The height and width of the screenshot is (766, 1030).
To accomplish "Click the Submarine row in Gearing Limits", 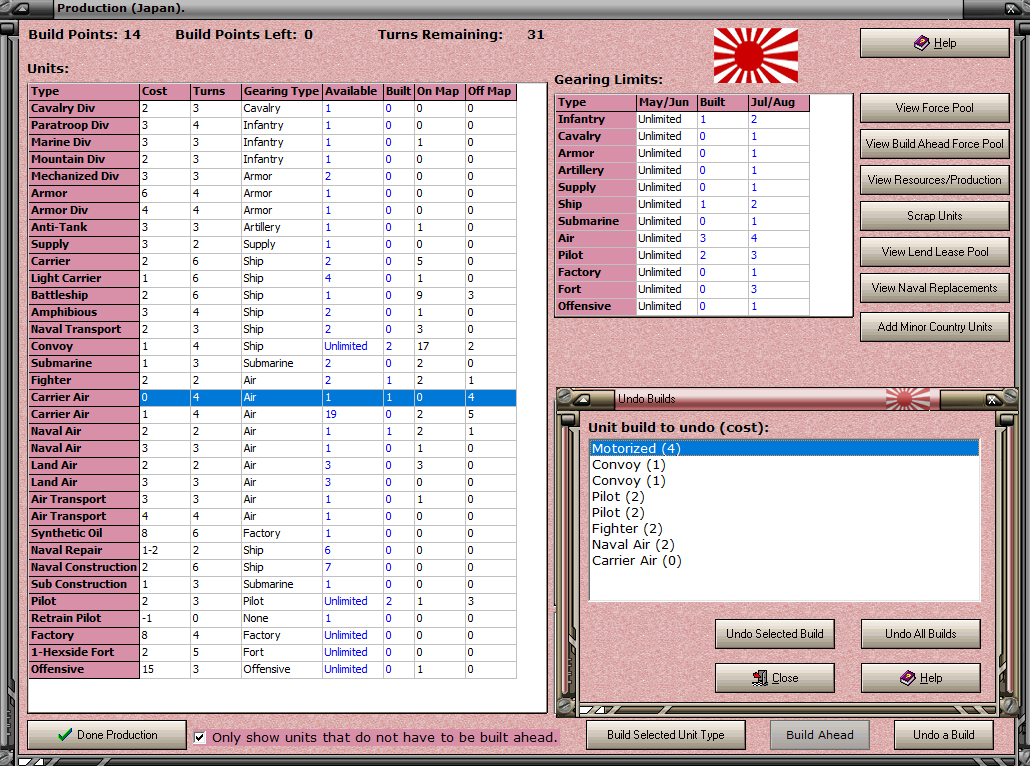I will pyautogui.click(x=683, y=221).
